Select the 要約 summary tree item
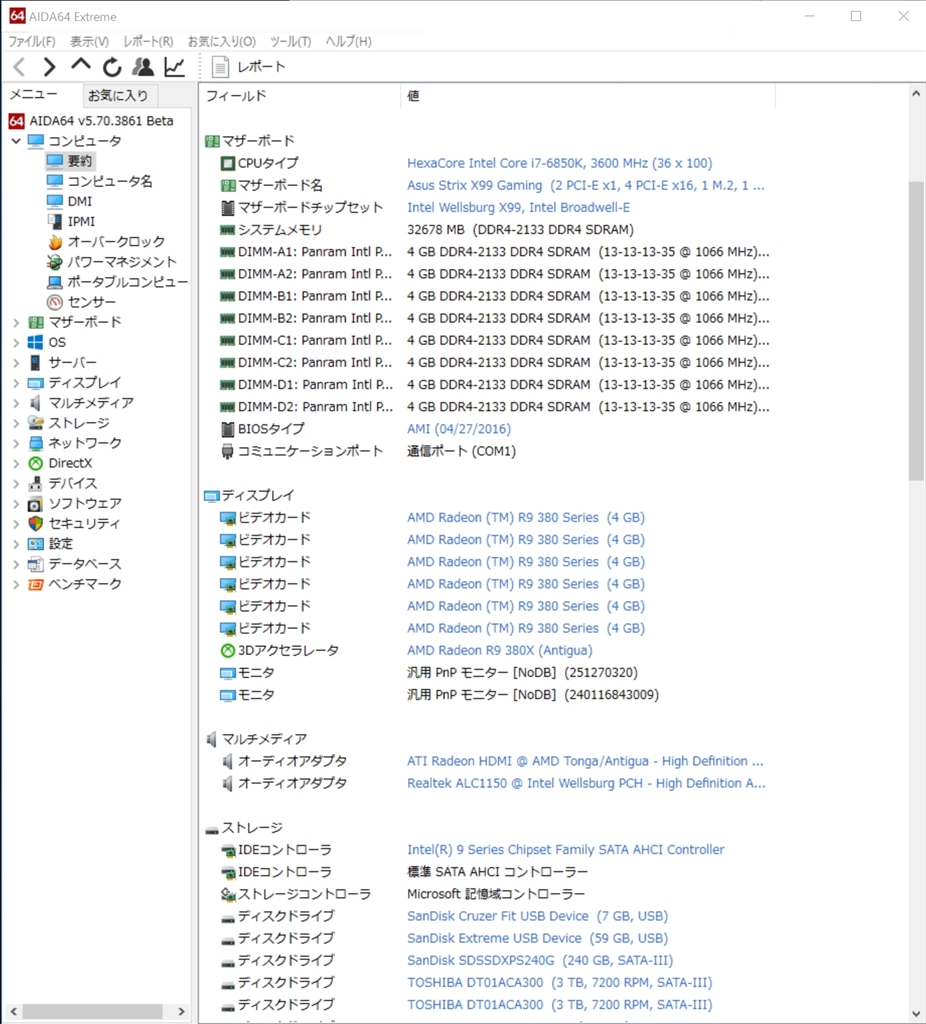The width and height of the screenshot is (926, 1024). pos(71,161)
